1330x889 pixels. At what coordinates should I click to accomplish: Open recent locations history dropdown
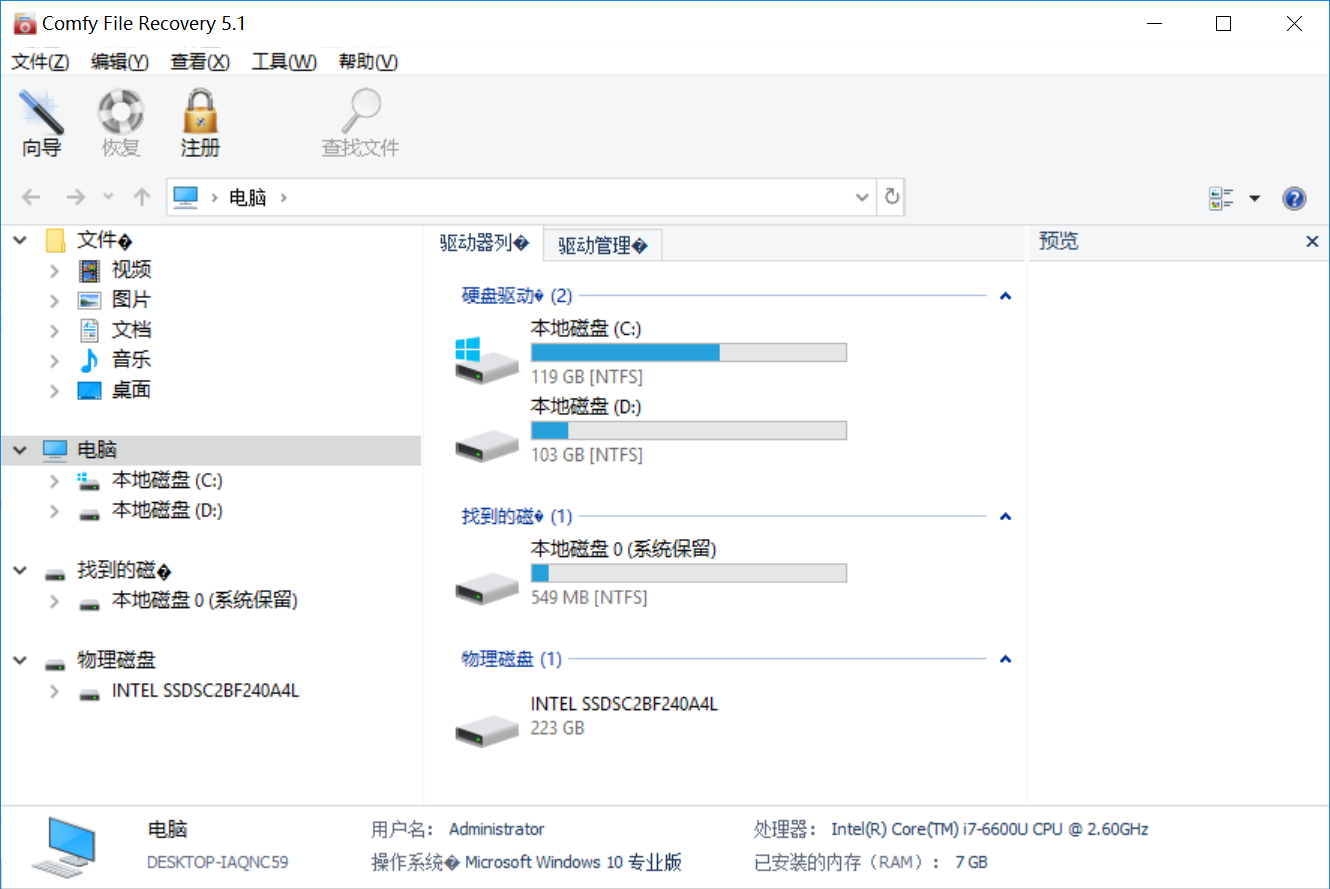point(108,197)
